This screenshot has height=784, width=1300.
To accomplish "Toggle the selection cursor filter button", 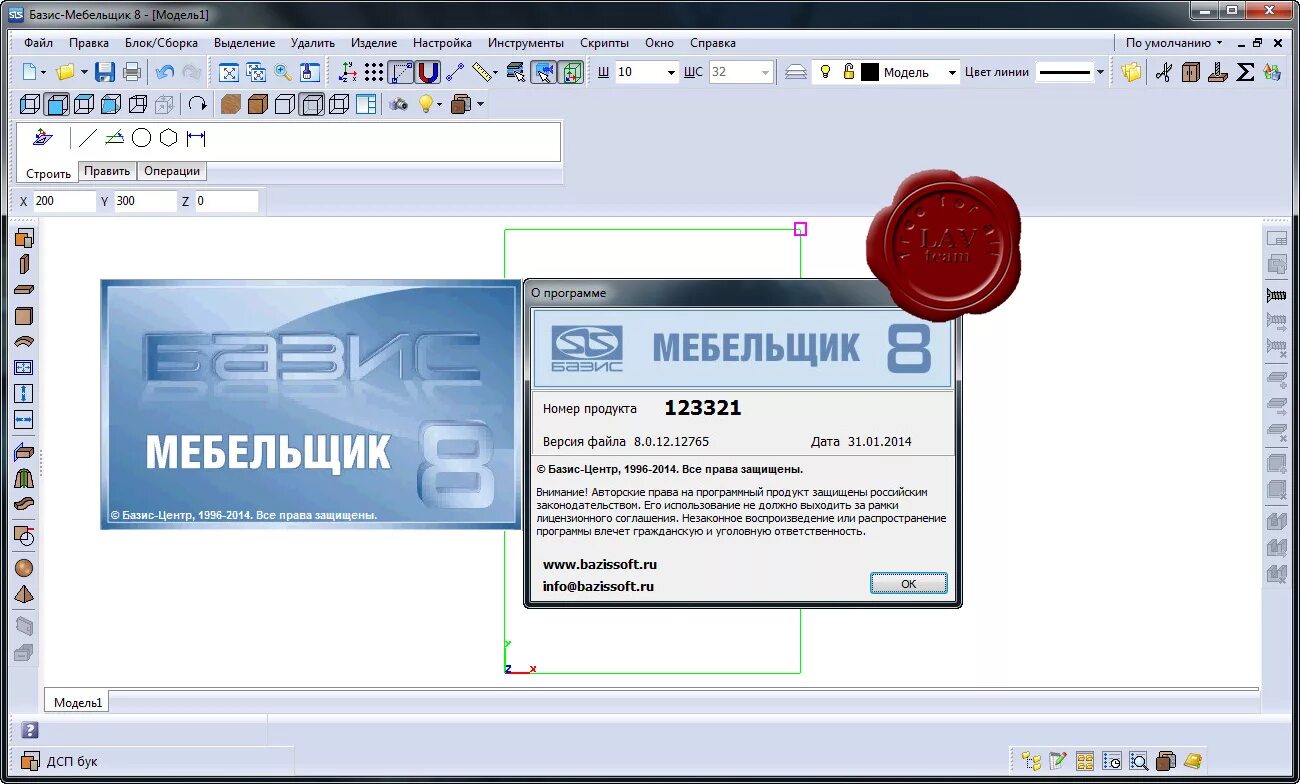I will click(x=544, y=72).
